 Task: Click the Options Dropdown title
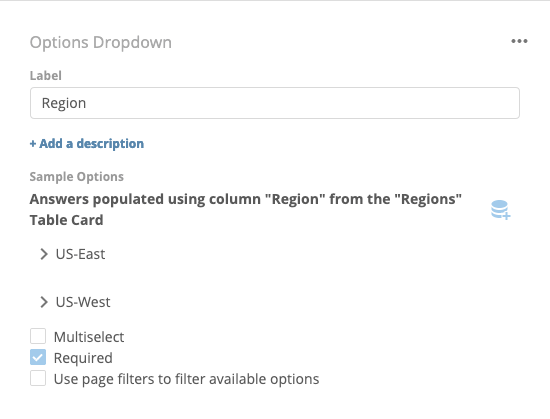click(101, 42)
